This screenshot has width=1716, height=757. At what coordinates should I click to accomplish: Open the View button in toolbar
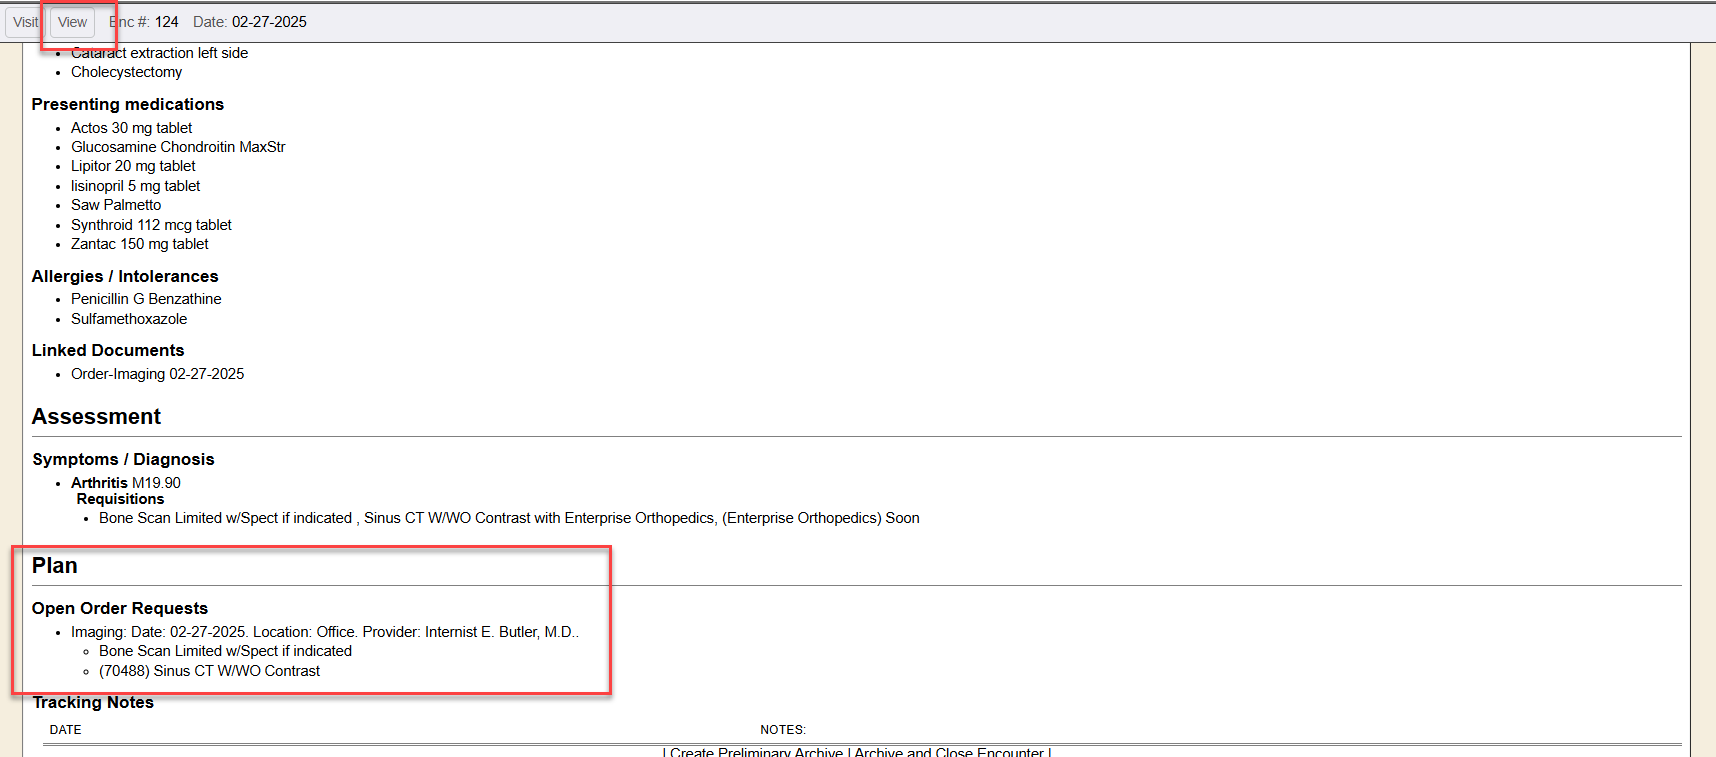72,22
